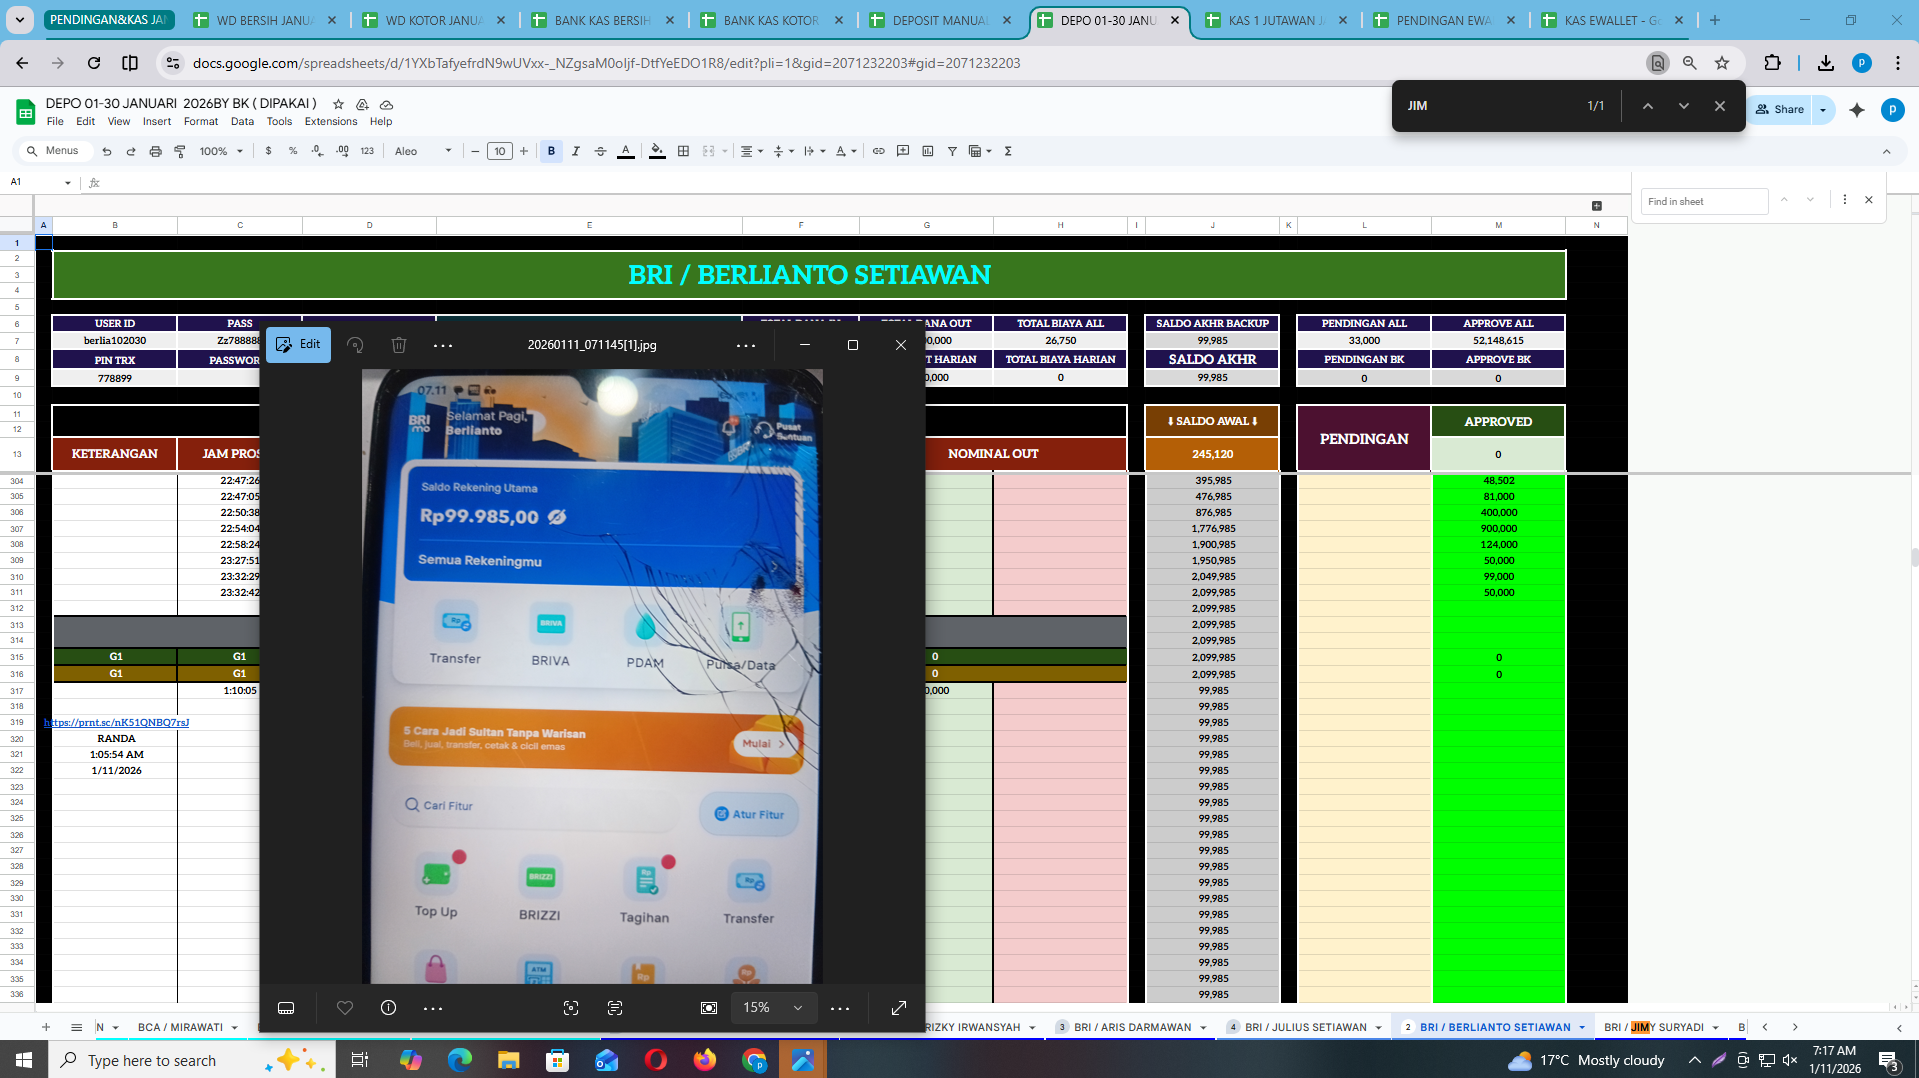This screenshot has height=1078, width=1919.
Task: Open the Format menu
Action: point(201,122)
